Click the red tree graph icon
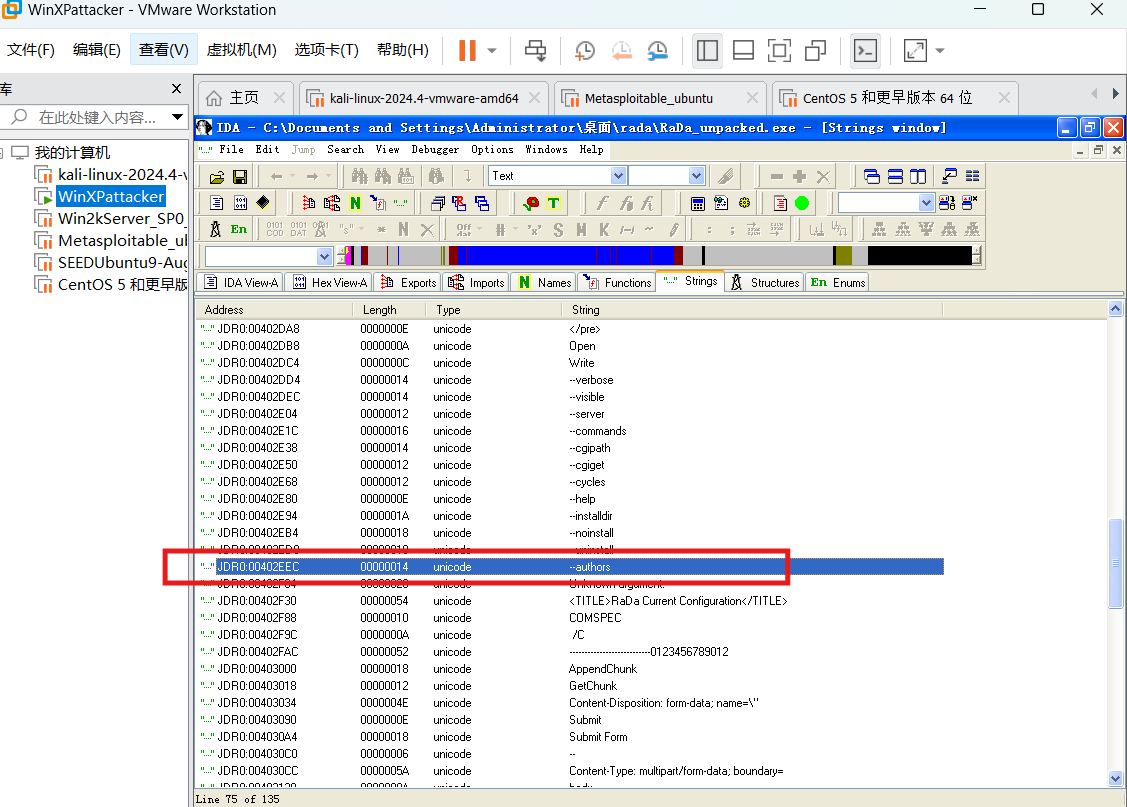This screenshot has width=1127, height=807. click(308, 203)
